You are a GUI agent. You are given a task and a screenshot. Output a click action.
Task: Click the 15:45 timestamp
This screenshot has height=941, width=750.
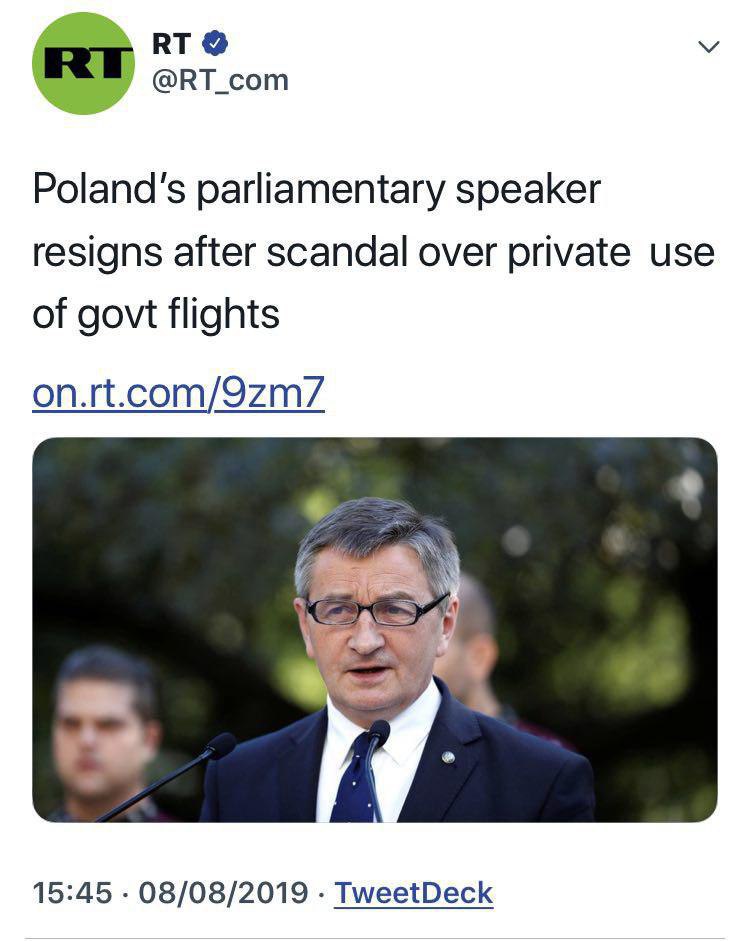(72, 891)
